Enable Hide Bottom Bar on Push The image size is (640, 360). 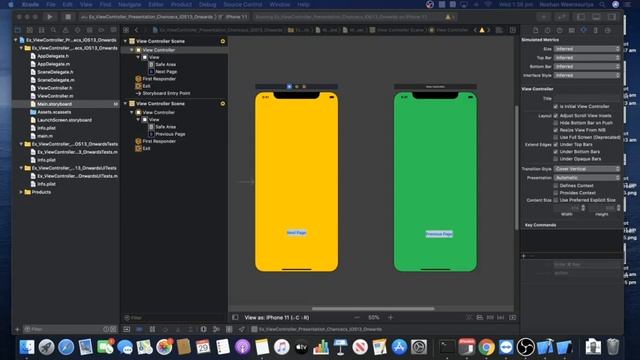pos(556,123)
